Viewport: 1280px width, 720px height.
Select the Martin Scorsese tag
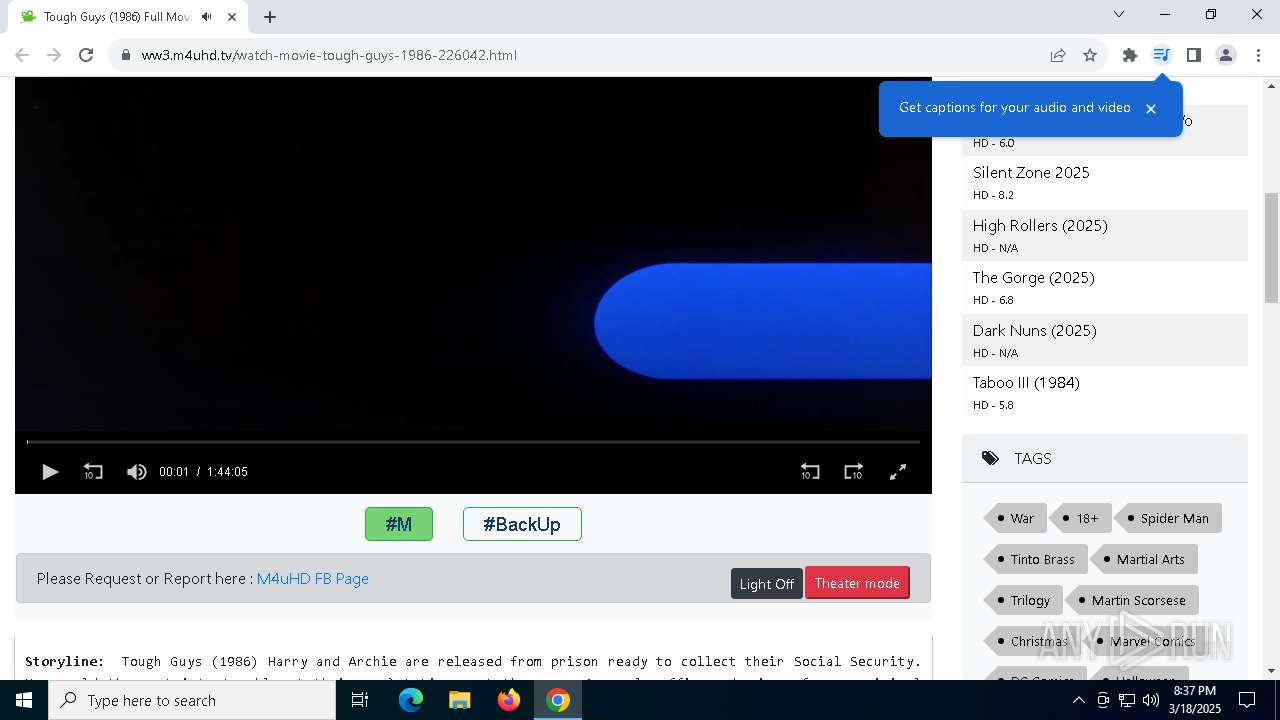pos(1132,600)
